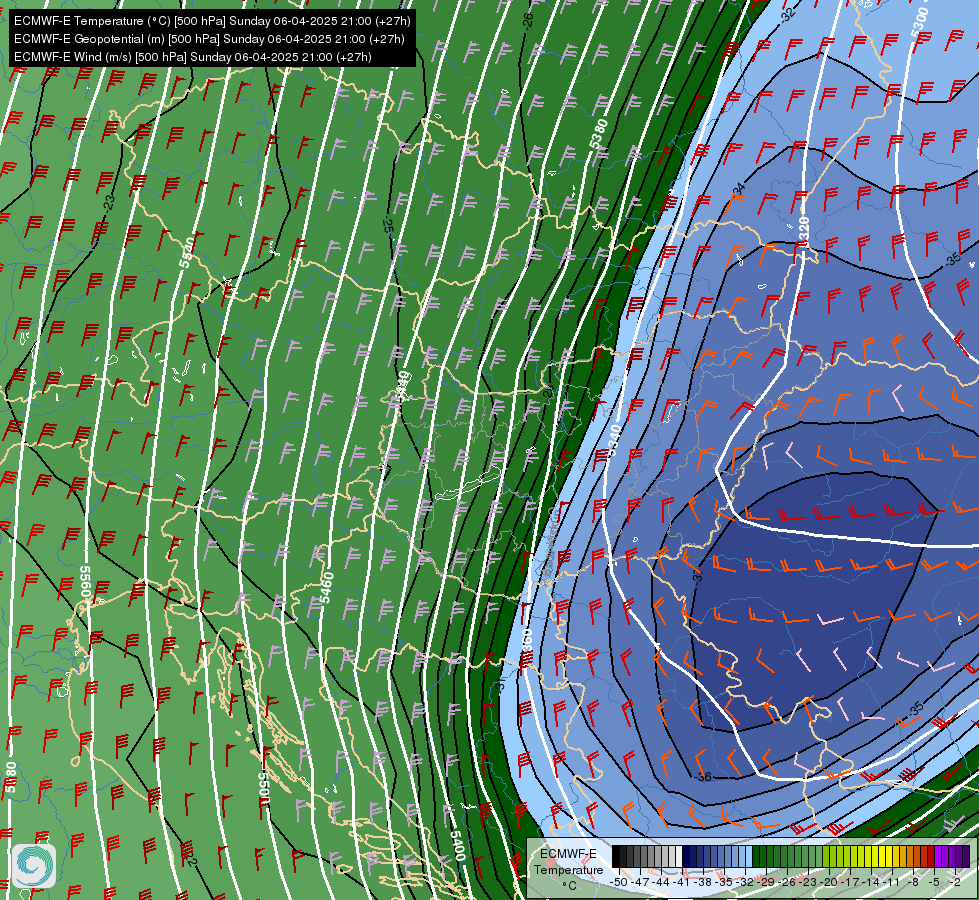Pick the yellow swatch above -14 in legend
This screenshot has height=900, width=979.
click(x=875, y=856)
